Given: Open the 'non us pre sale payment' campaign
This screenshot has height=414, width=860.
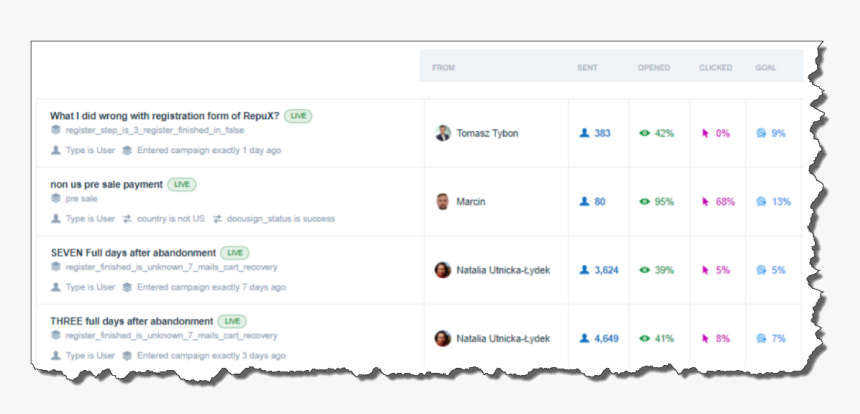Looking at the screenshot, I should click(x=106, y=184).
